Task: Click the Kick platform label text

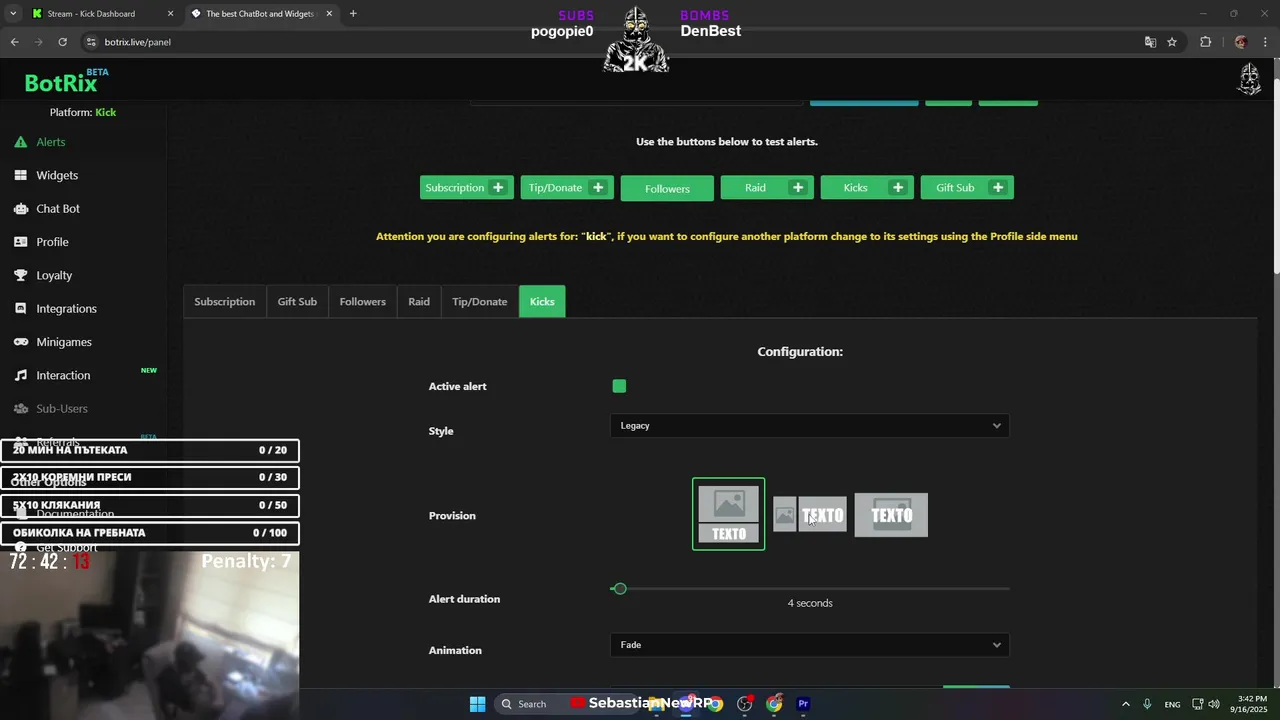Action: pyautogui.click(x=105, y=112)
